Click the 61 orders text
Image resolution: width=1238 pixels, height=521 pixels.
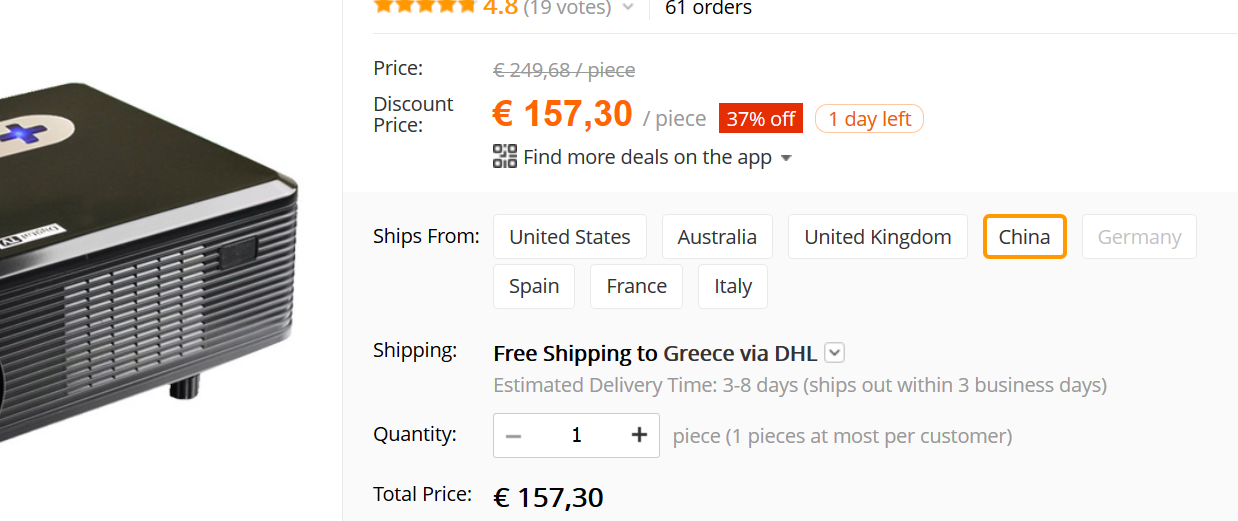point(708,8)
